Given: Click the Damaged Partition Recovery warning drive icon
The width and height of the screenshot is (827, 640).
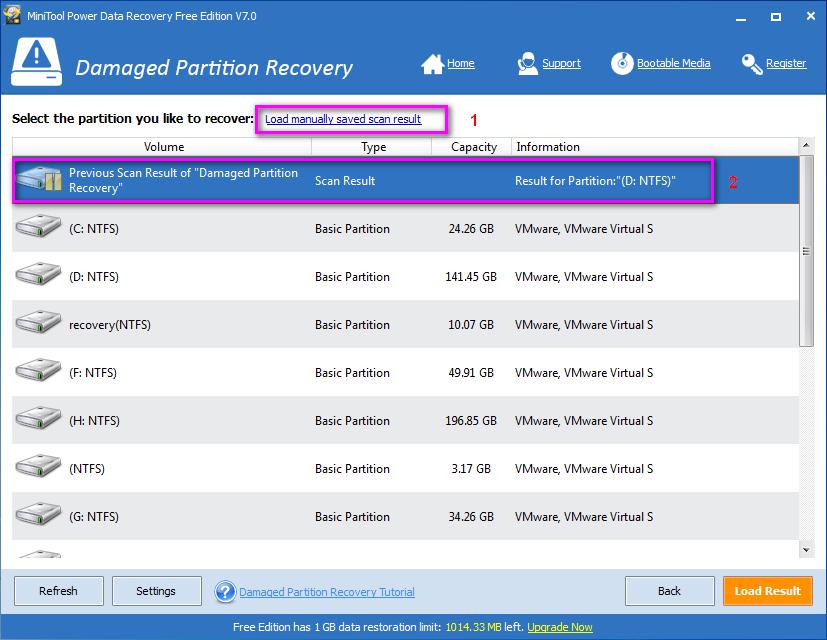Looking at the screenshot, I should pos(36,61).
